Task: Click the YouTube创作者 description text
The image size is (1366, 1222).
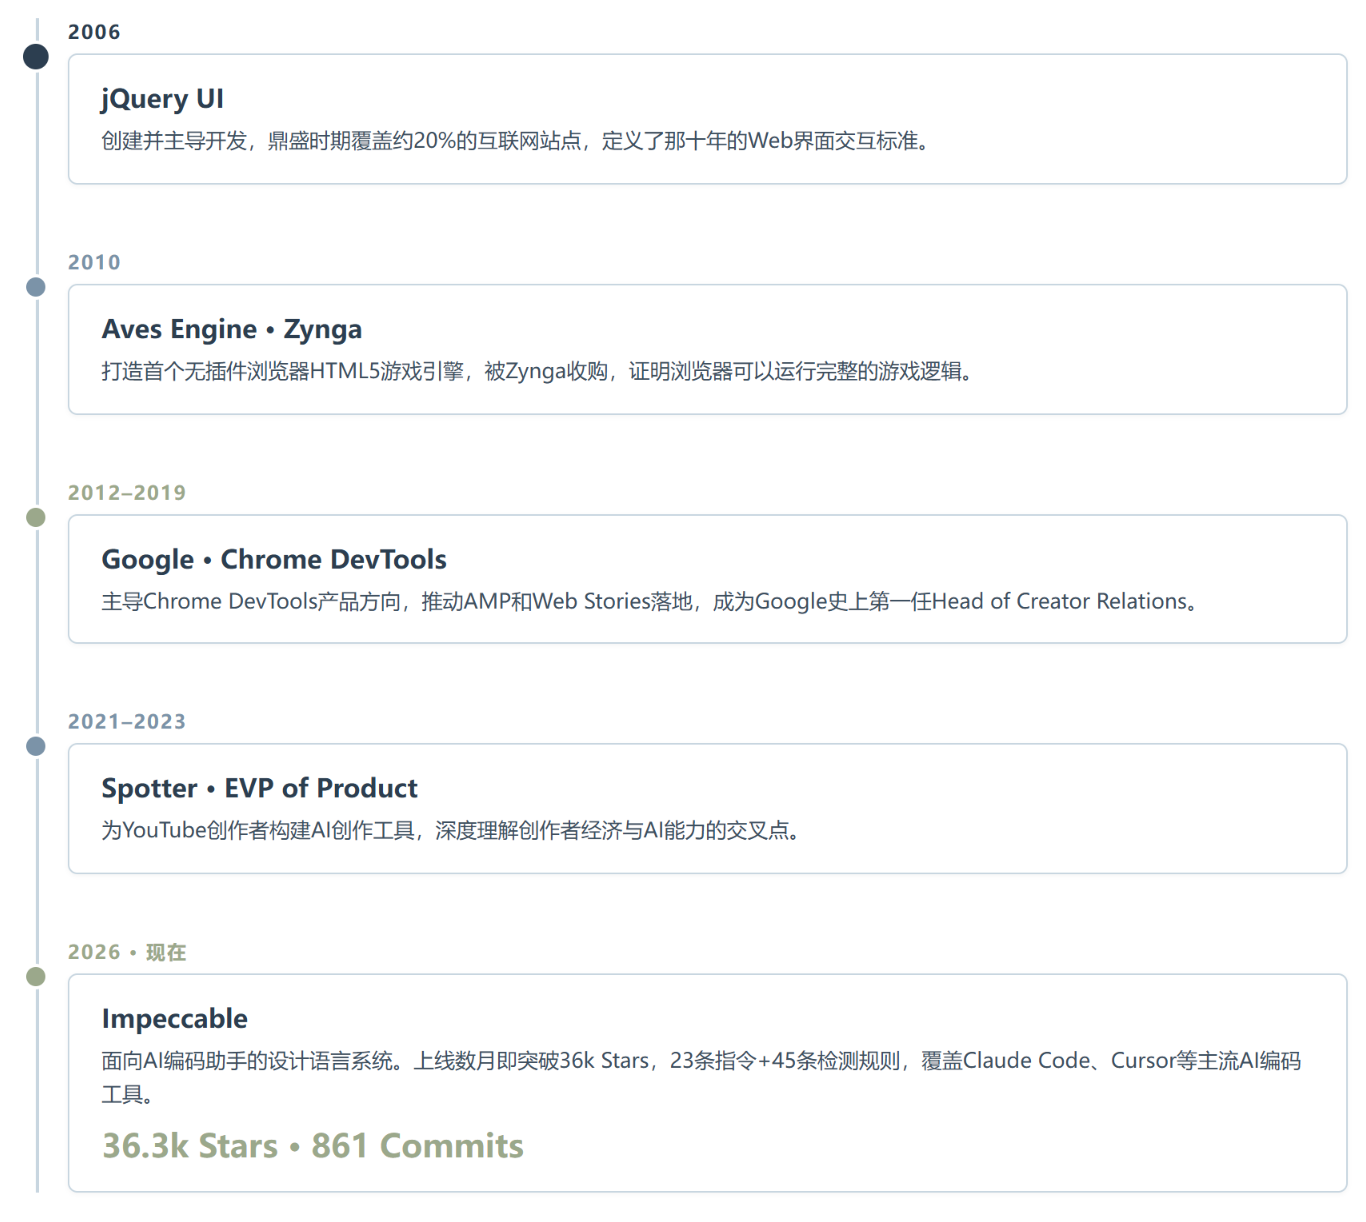Action: (x=452, y=830)
